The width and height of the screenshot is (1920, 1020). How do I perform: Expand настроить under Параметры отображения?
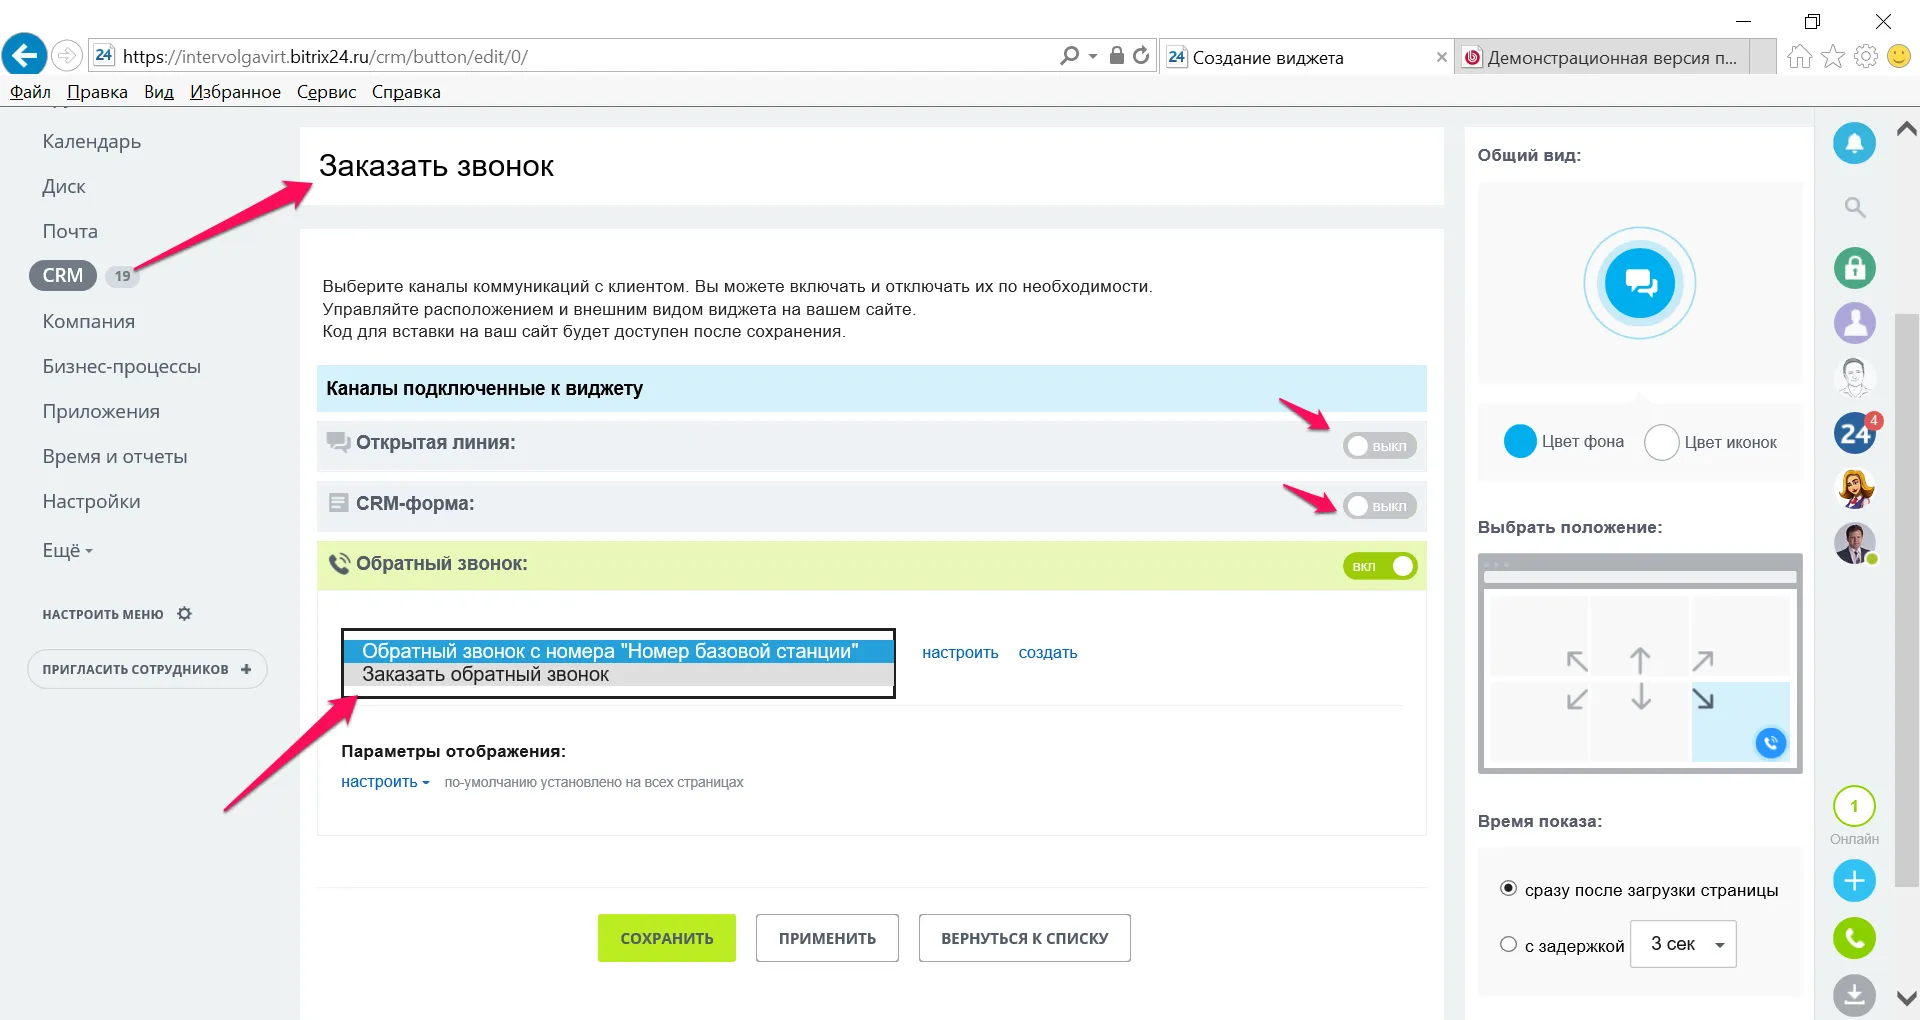pyautogui.click(x=384, y=782)
